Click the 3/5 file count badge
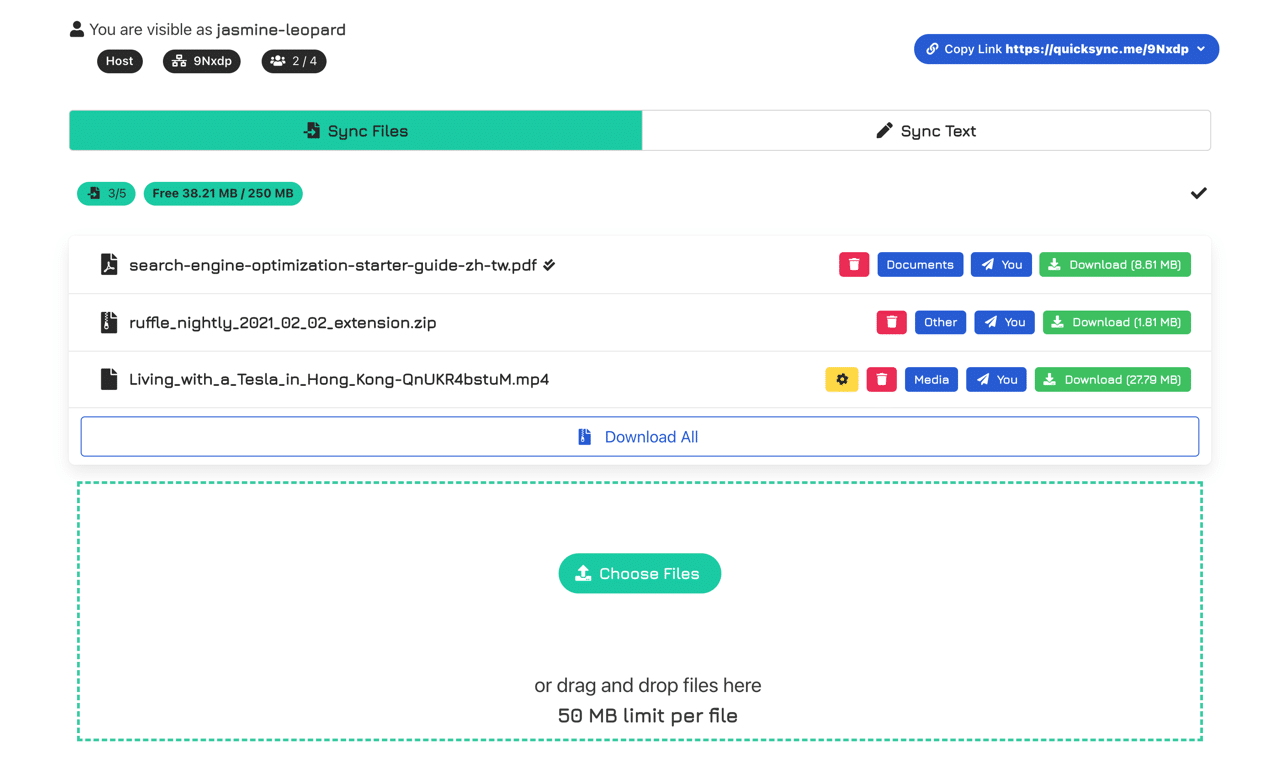 point(106,193)
